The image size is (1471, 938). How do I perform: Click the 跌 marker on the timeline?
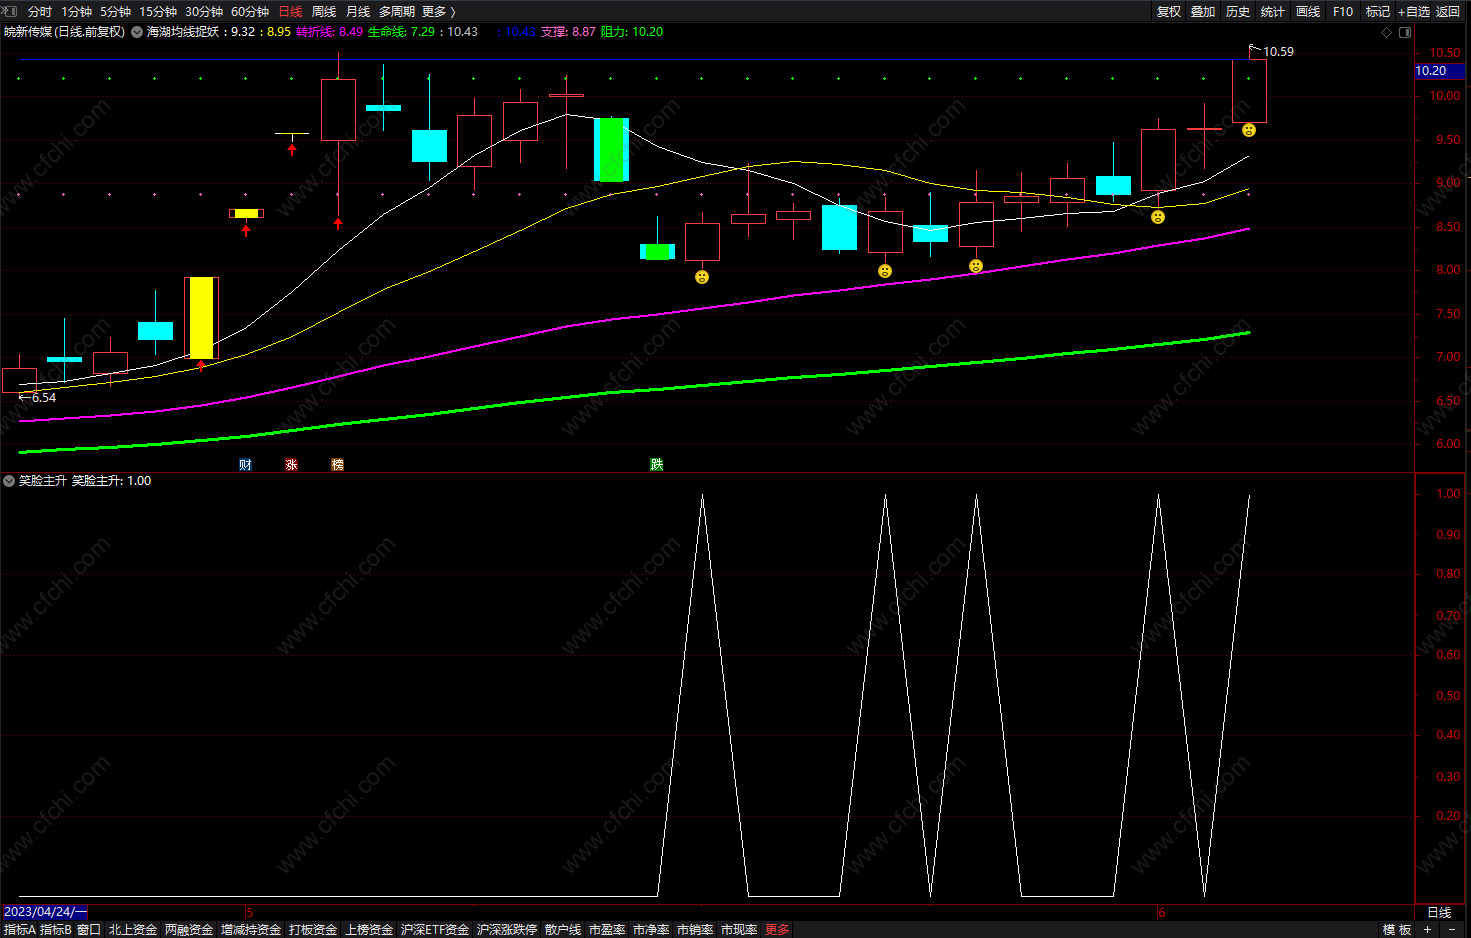coord(656,465)
